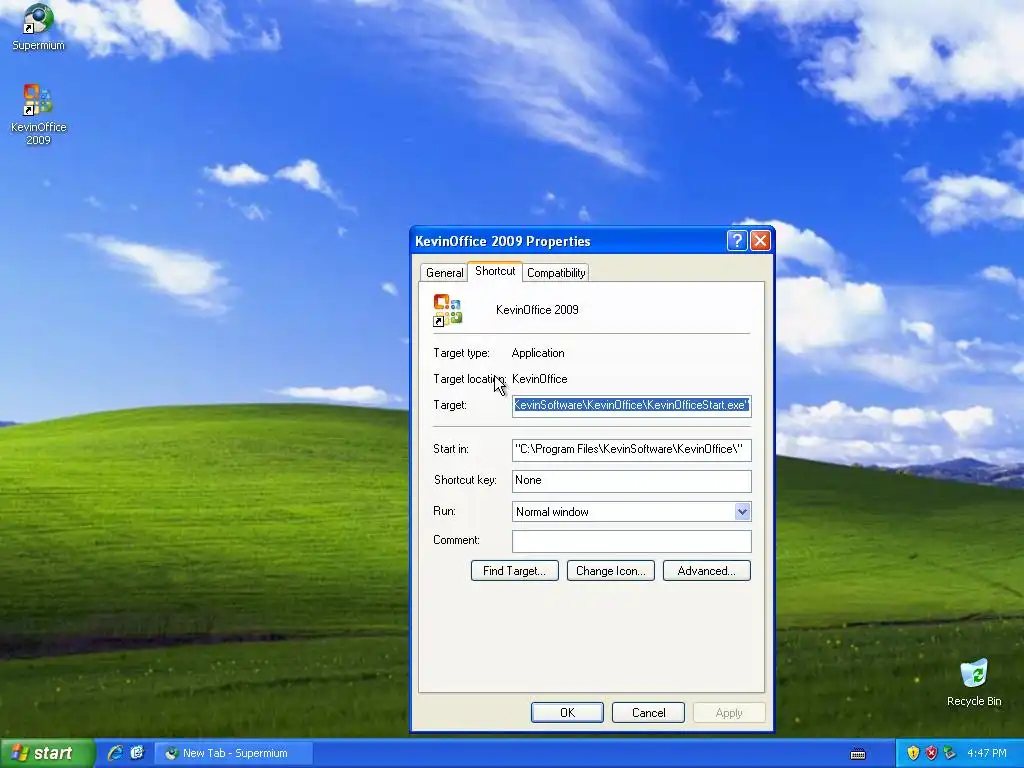
Task: Click the second quick launch icon next to Internet Explorer
Action: [137, 753]
